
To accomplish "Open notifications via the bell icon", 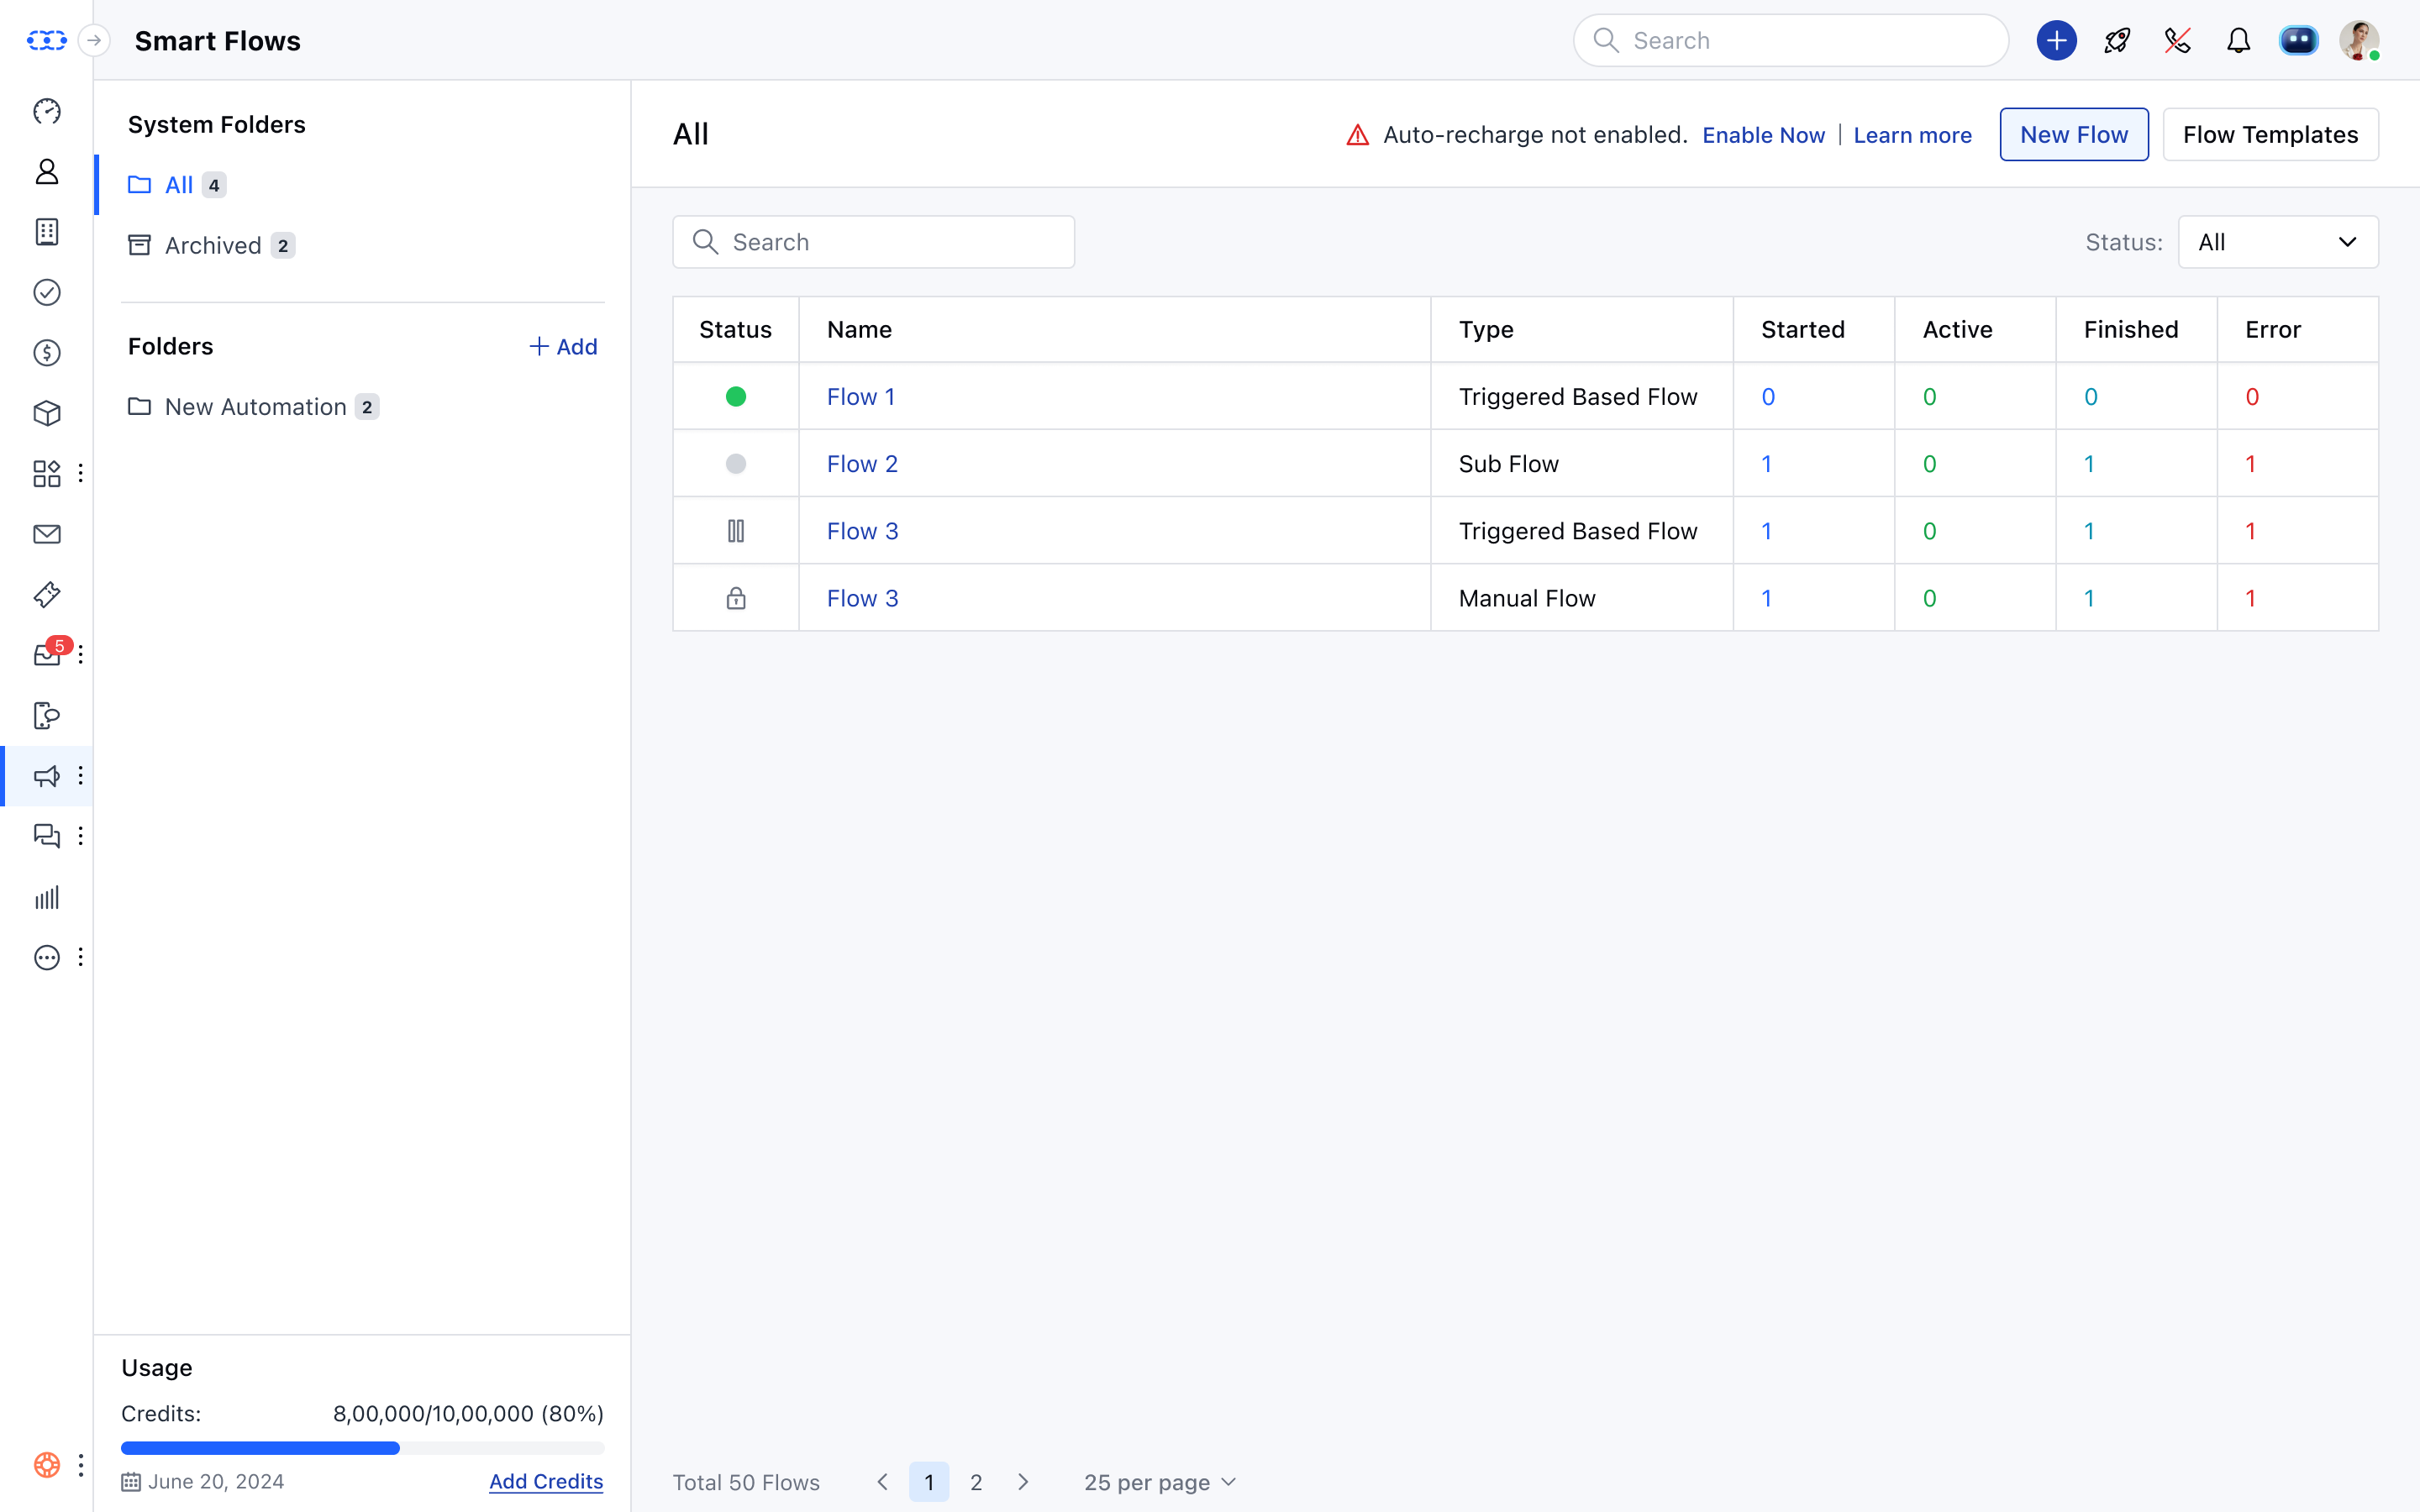I will coord(2238,40).
